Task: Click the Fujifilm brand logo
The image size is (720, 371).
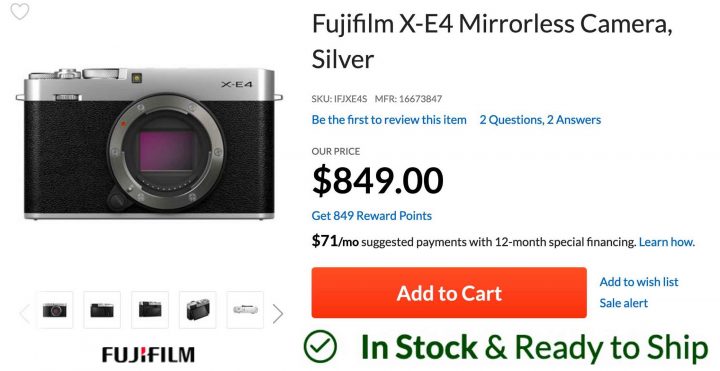Action: (x=148, y=355)
